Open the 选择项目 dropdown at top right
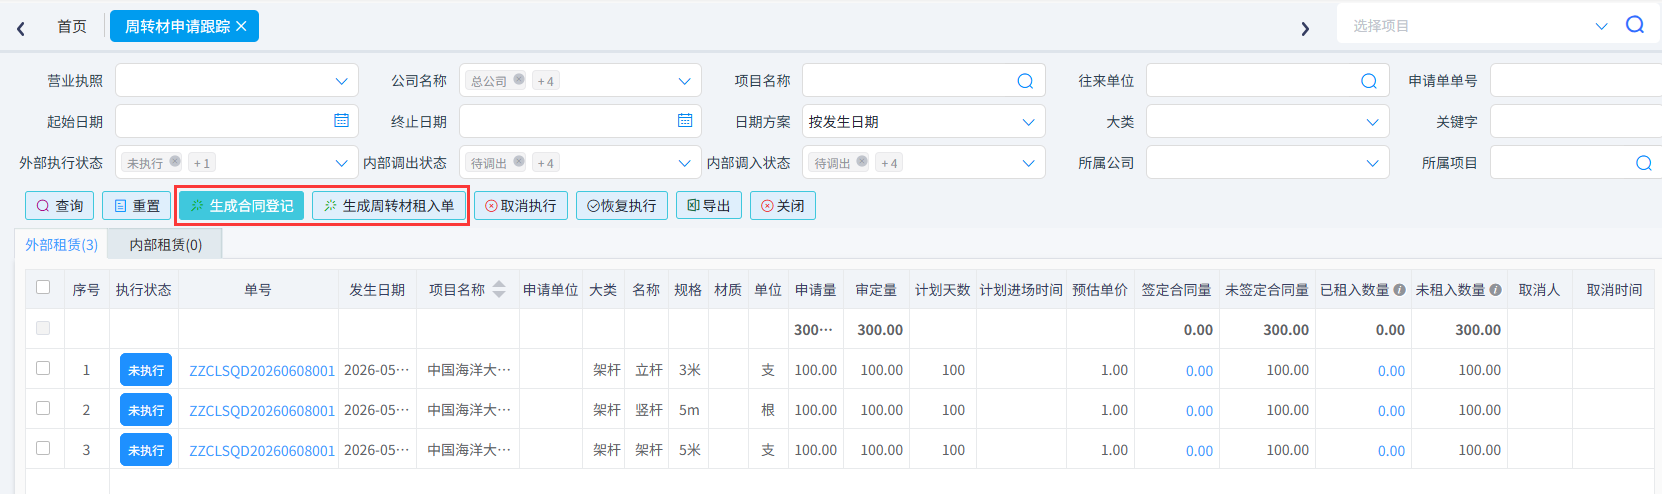Image resolution: width=1662 pixels, height=494 pixels. point(1601,26)
